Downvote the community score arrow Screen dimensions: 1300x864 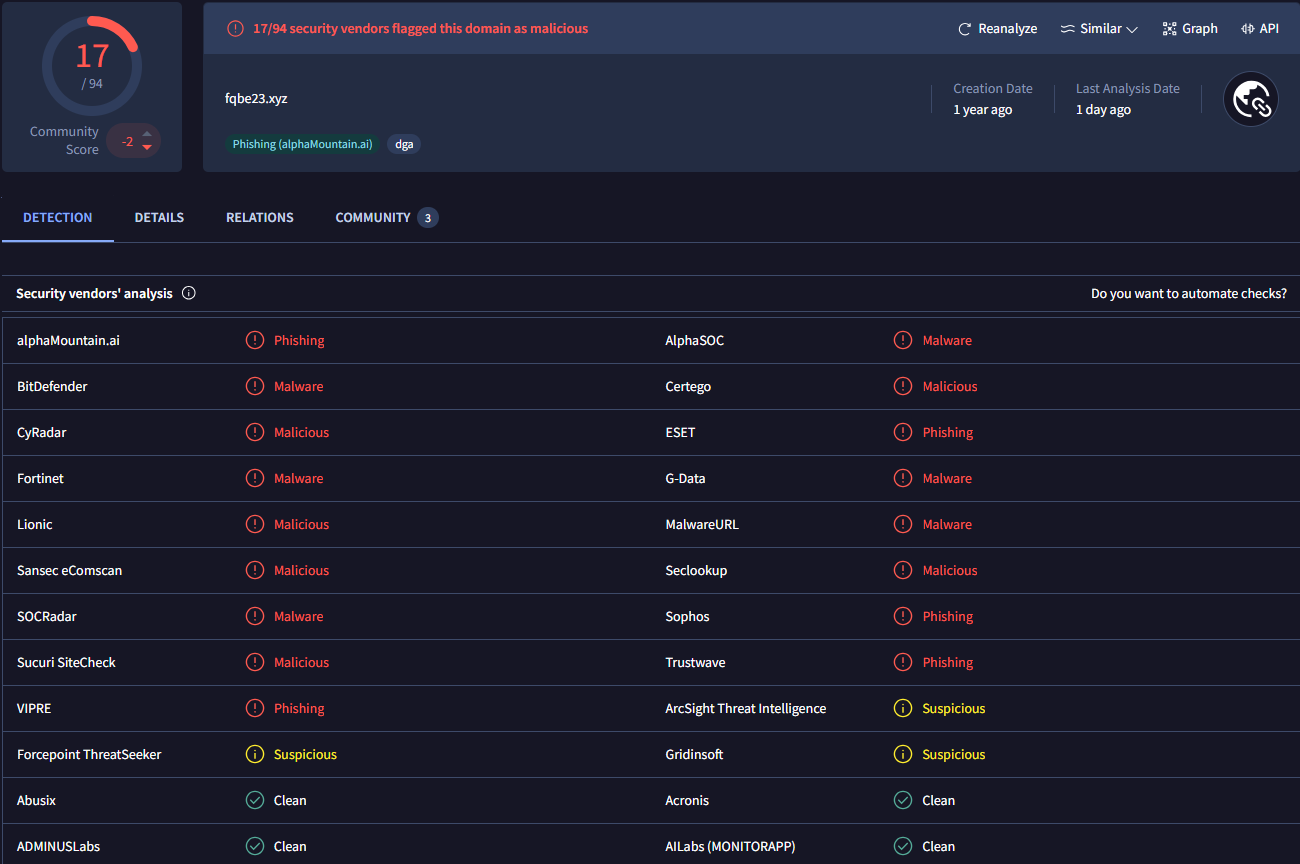click(147, 148)
